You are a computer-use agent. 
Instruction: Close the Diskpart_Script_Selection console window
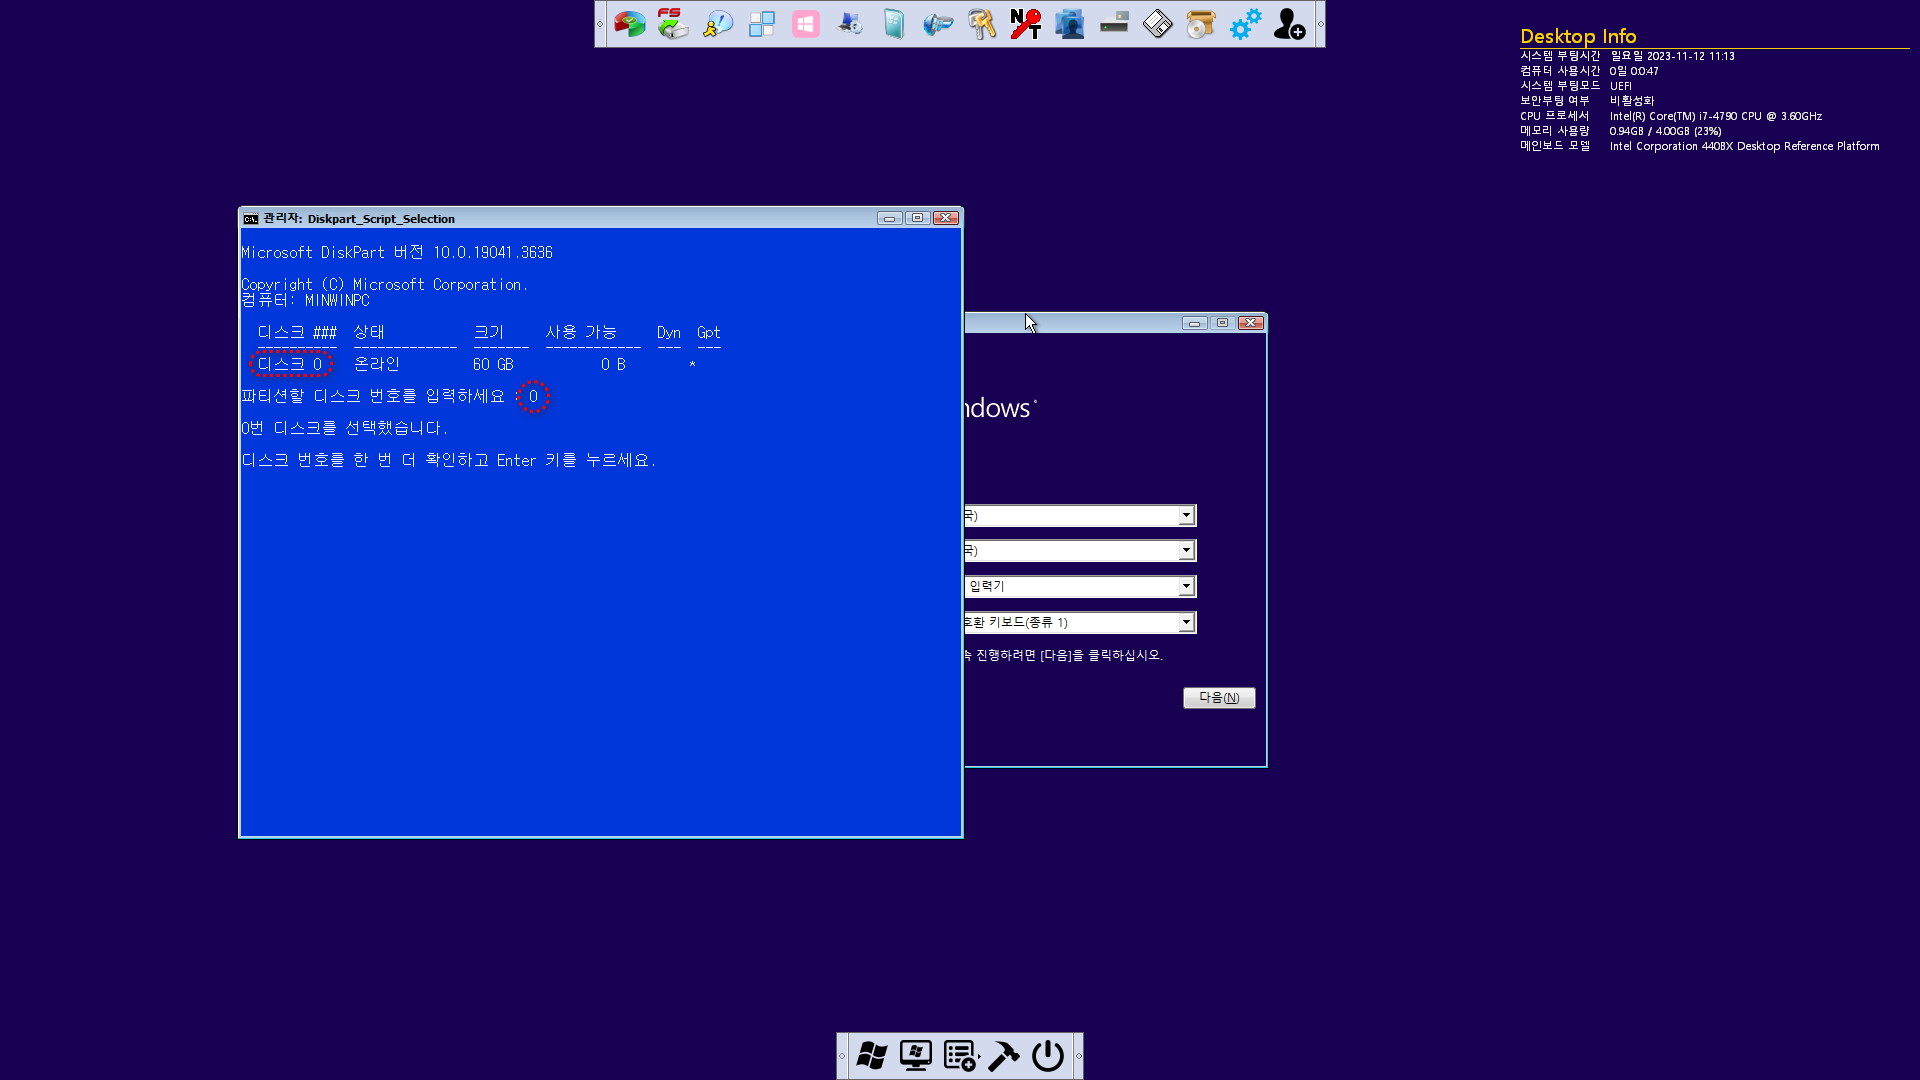coord(946,218)
